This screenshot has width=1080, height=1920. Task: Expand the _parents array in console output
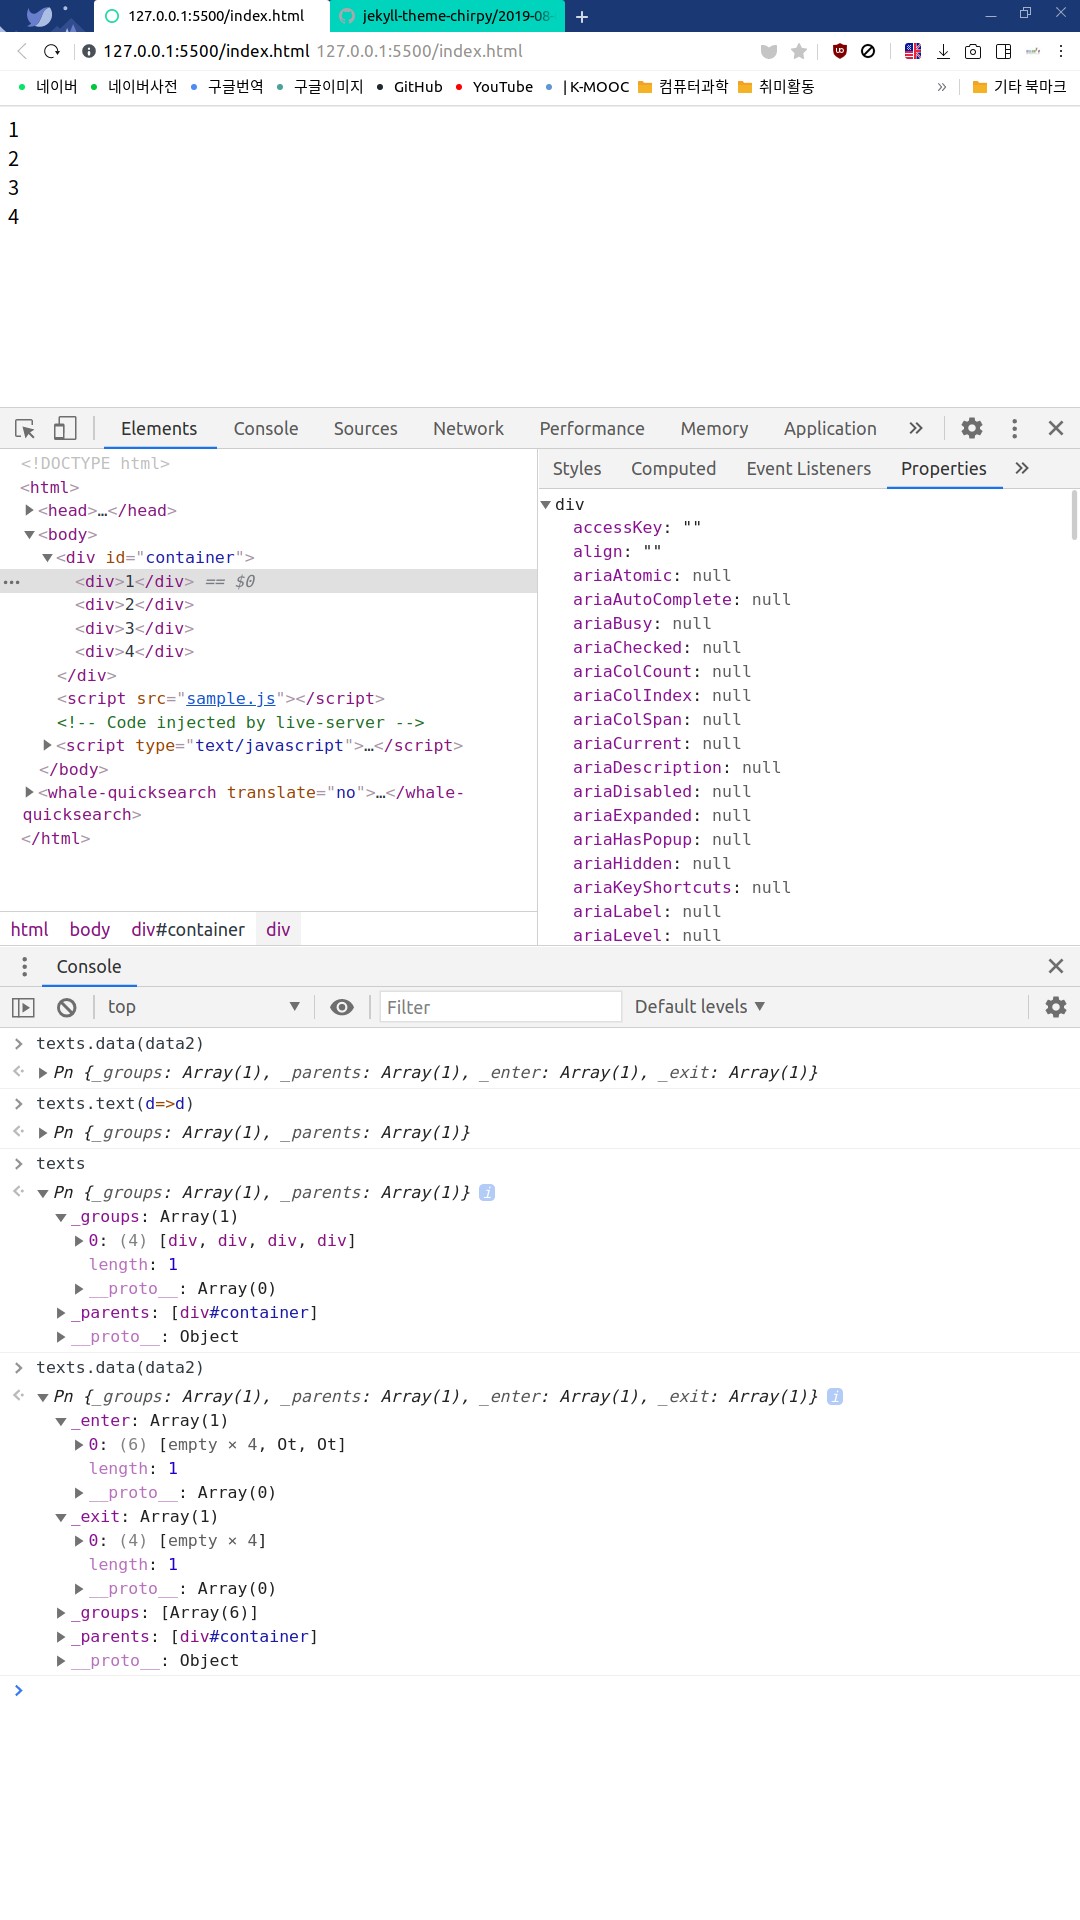[x=61, y=1313]
